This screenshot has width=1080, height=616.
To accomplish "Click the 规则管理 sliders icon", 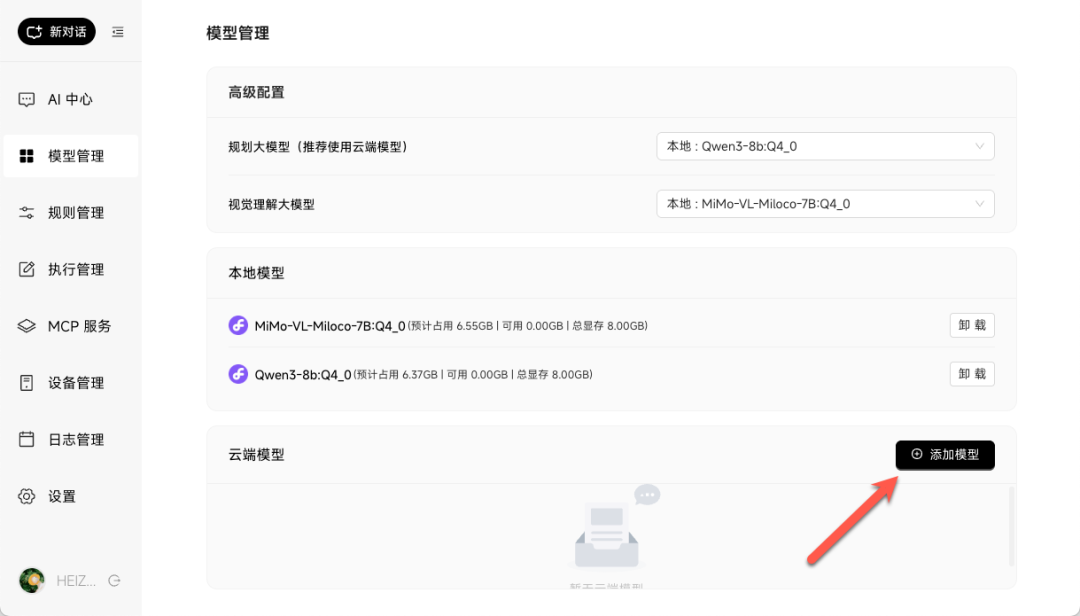I will (x=27, y=213).
